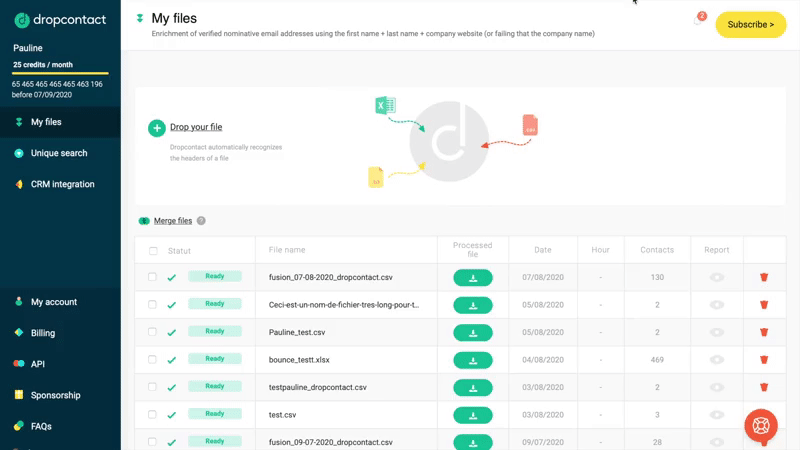Click date 04/08/2020 cell

(543, 360)
